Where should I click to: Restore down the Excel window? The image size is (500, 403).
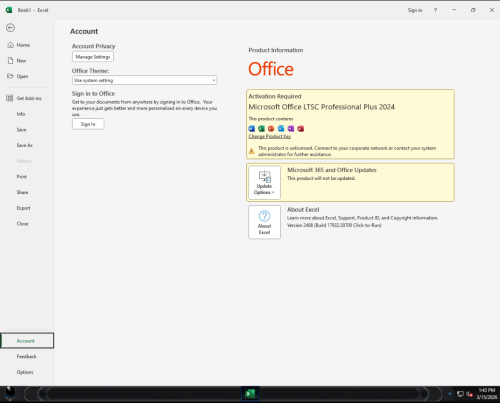coord(473,10)
